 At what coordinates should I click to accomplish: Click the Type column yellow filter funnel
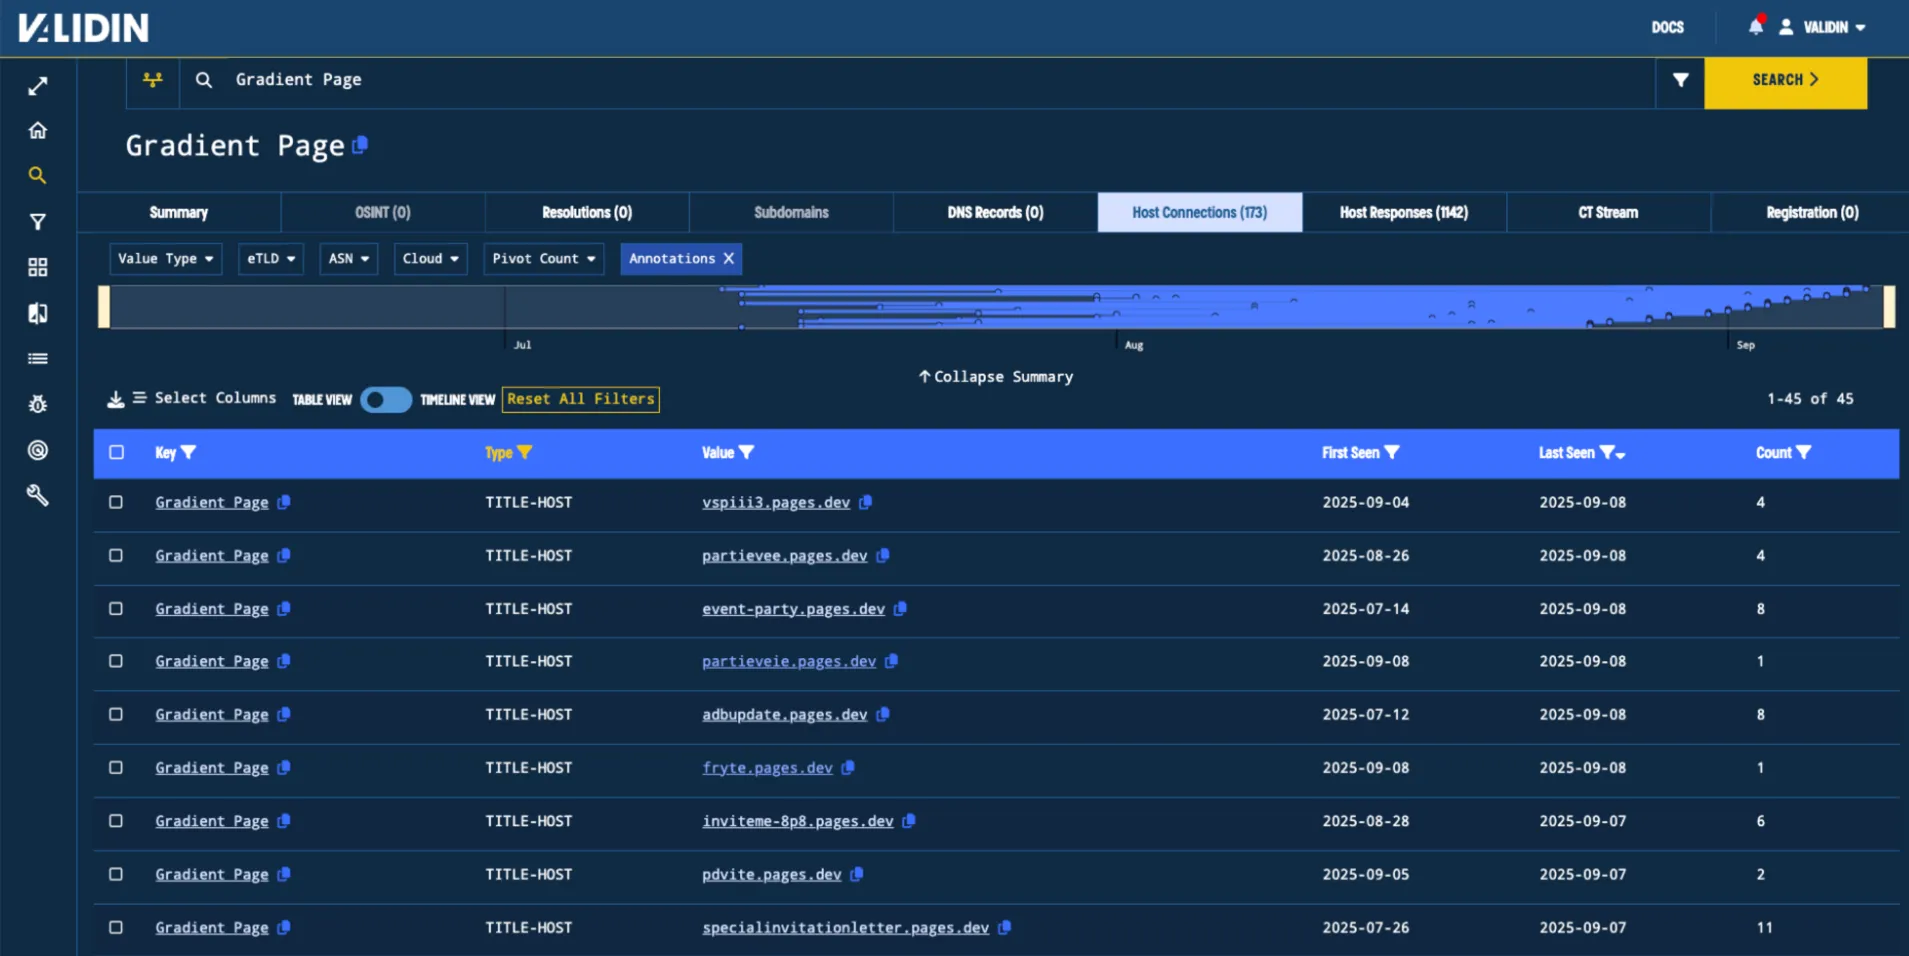(525, 452)
